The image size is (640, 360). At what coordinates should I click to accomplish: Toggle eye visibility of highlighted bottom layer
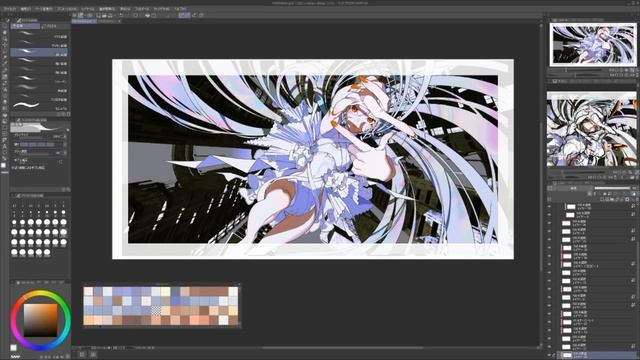coord(550,355)
